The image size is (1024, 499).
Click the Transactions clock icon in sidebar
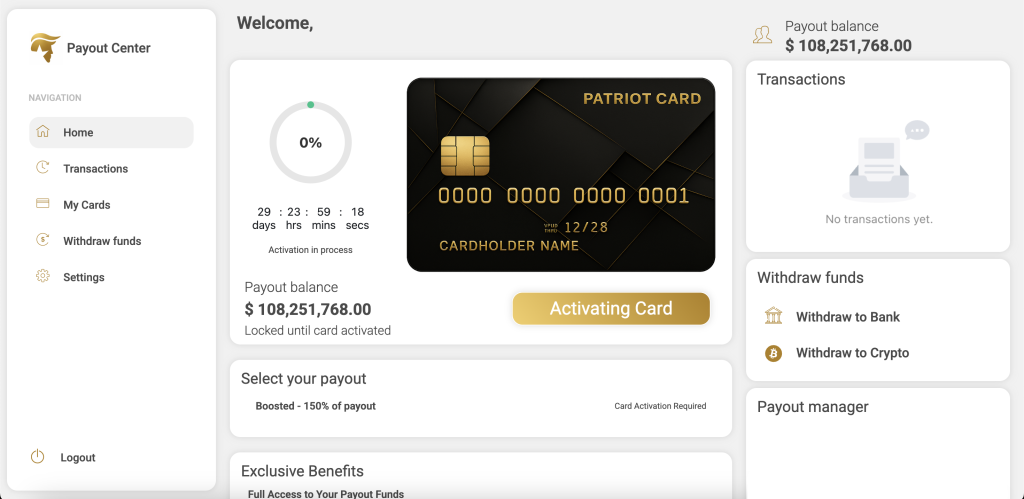pyautogui.click(x=42, y=168)
